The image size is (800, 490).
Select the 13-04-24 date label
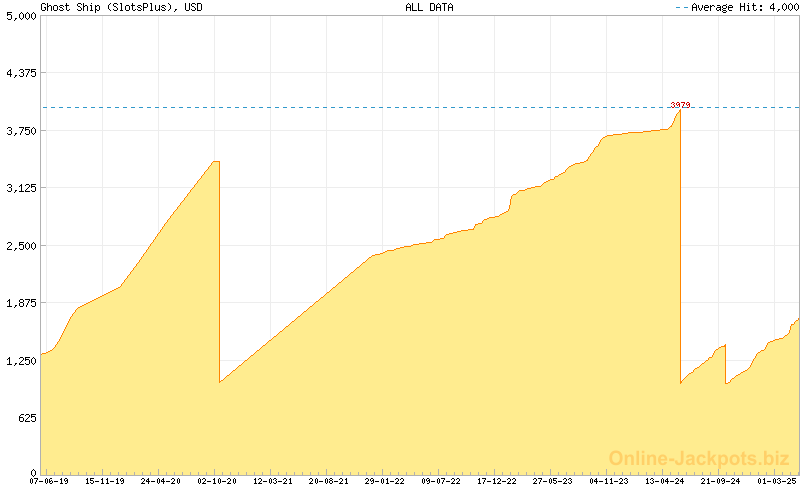pos(665,481)
